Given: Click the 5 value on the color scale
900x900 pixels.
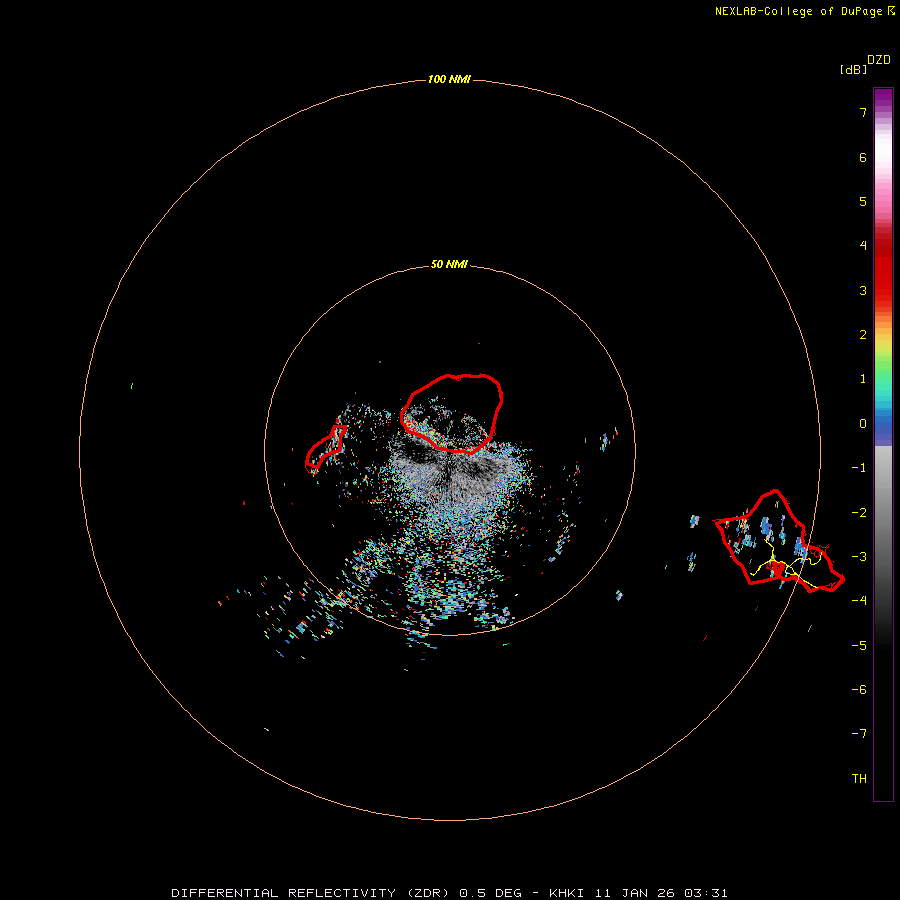Looking at the screenshot, I should point(863,201).
